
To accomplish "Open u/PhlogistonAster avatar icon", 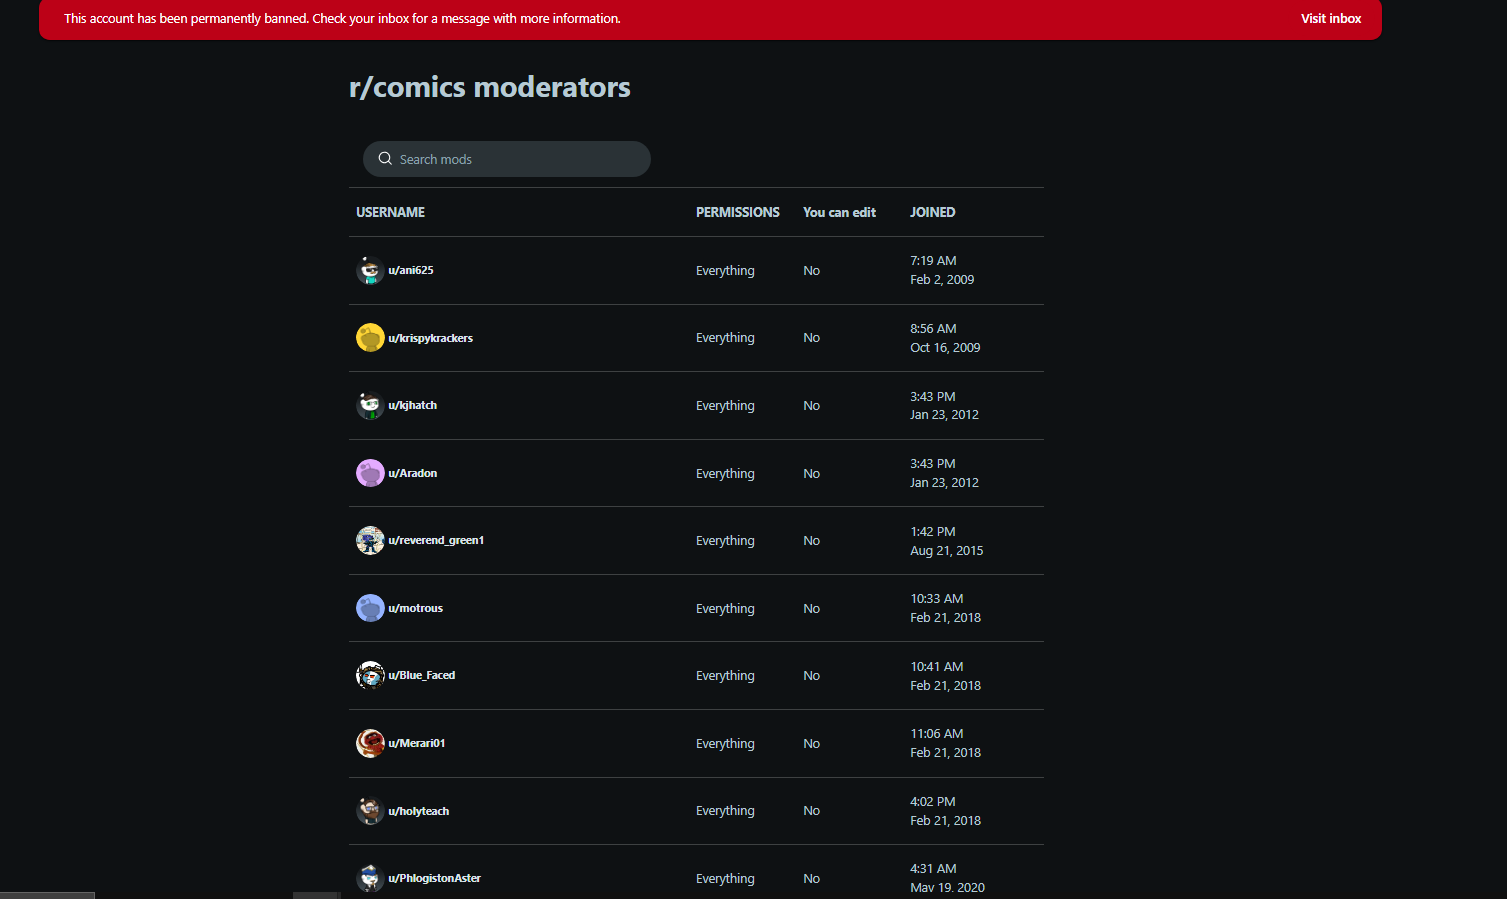I will tap(370, 878).
